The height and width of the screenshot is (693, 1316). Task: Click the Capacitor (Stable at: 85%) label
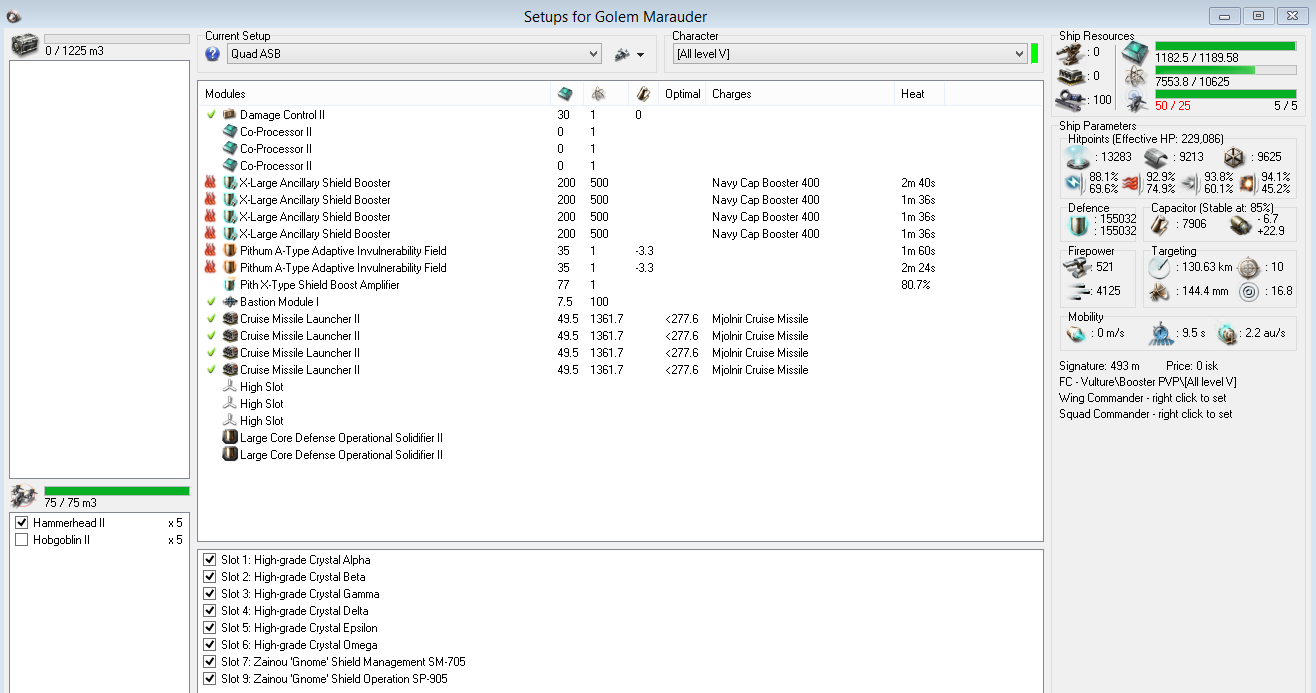coord(1212,208)
